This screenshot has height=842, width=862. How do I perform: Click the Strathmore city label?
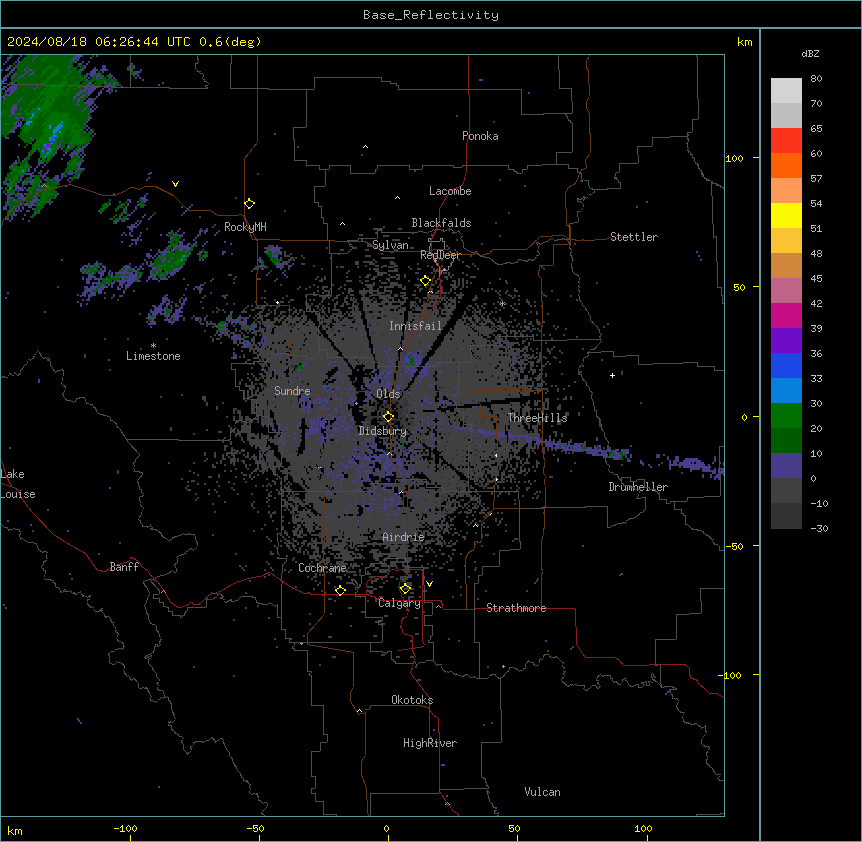(x=516, y=608)
